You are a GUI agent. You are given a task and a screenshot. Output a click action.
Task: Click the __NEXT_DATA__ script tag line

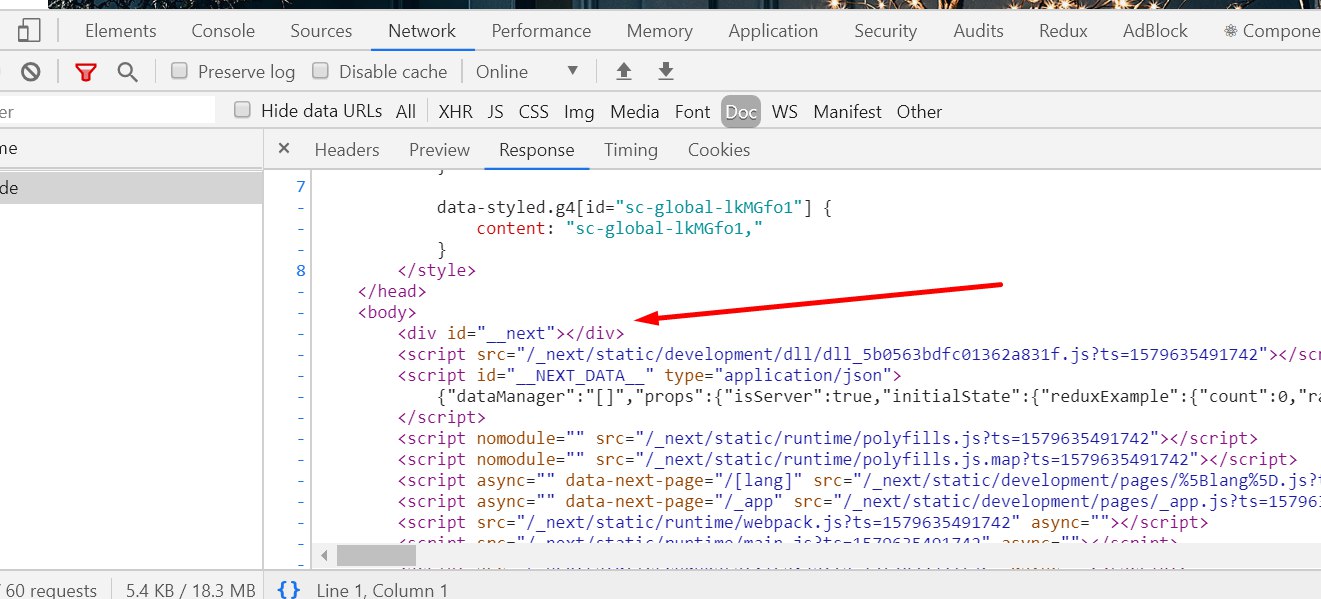(650, 375)
